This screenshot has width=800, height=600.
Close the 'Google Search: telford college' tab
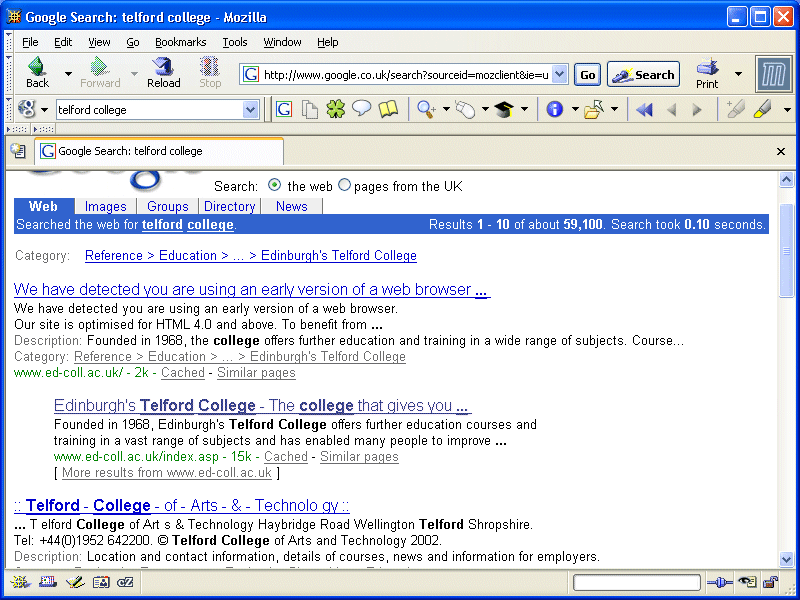(781, 151)
